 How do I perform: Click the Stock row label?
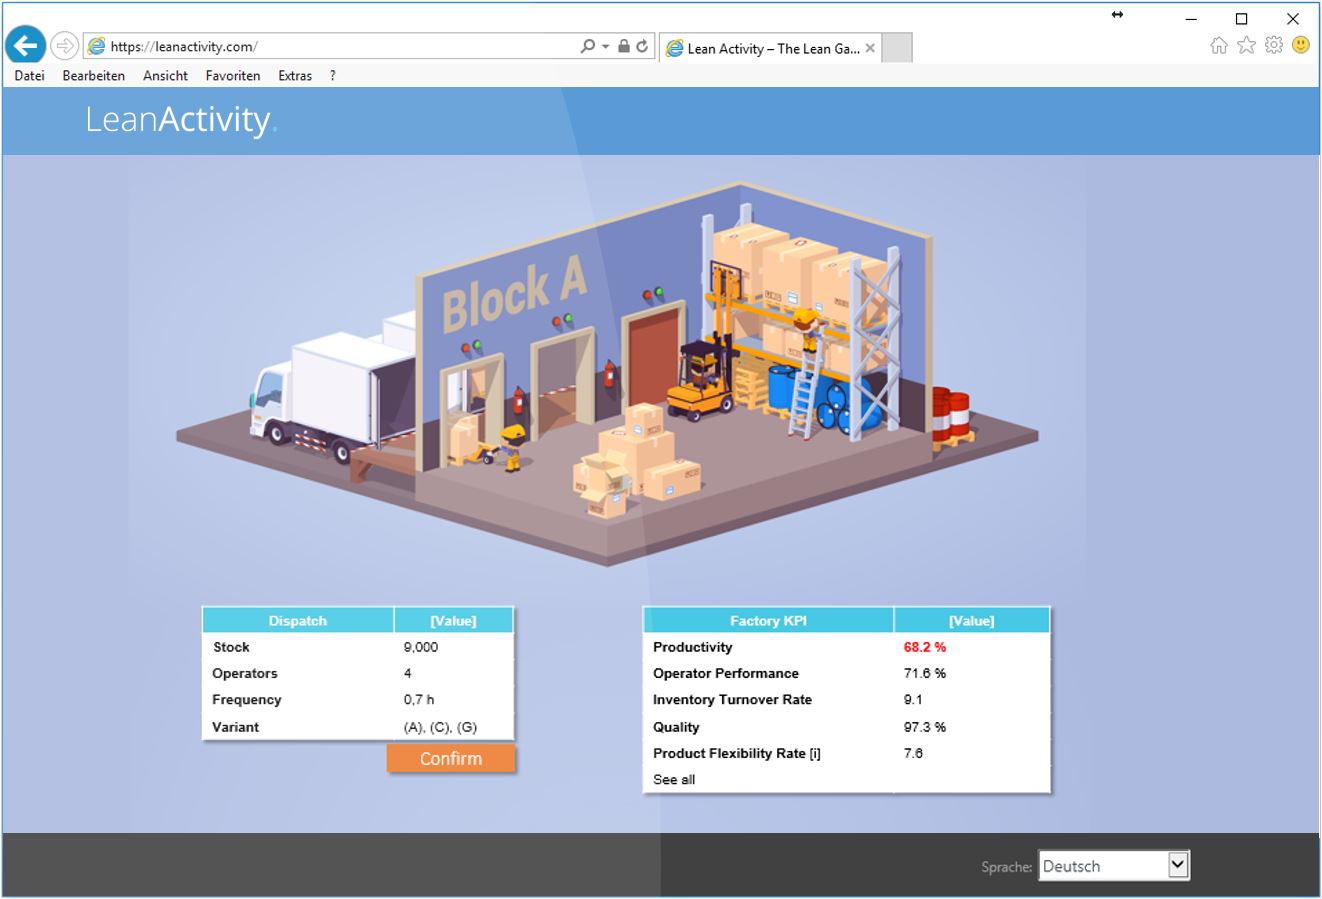point(231,647)
